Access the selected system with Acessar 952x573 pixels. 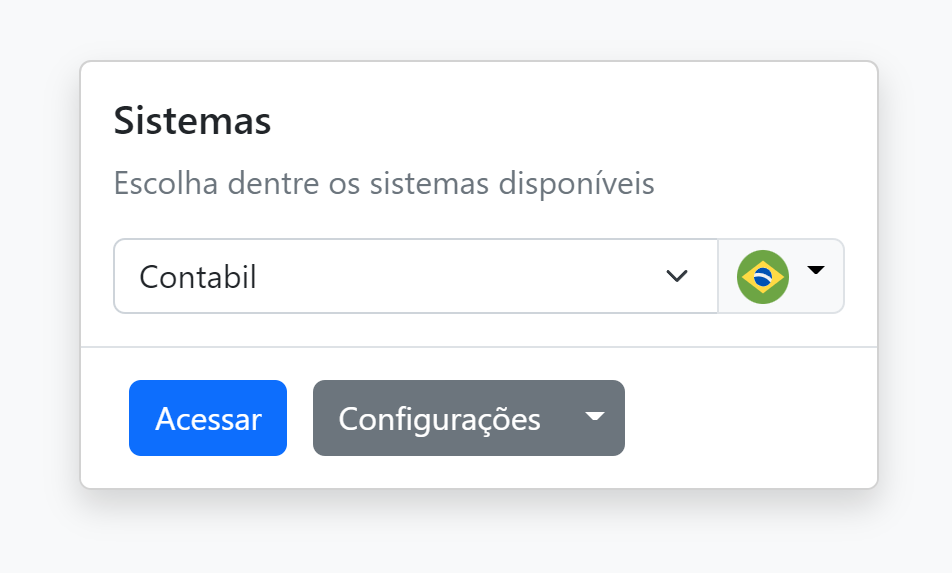(x=208, y=418)
